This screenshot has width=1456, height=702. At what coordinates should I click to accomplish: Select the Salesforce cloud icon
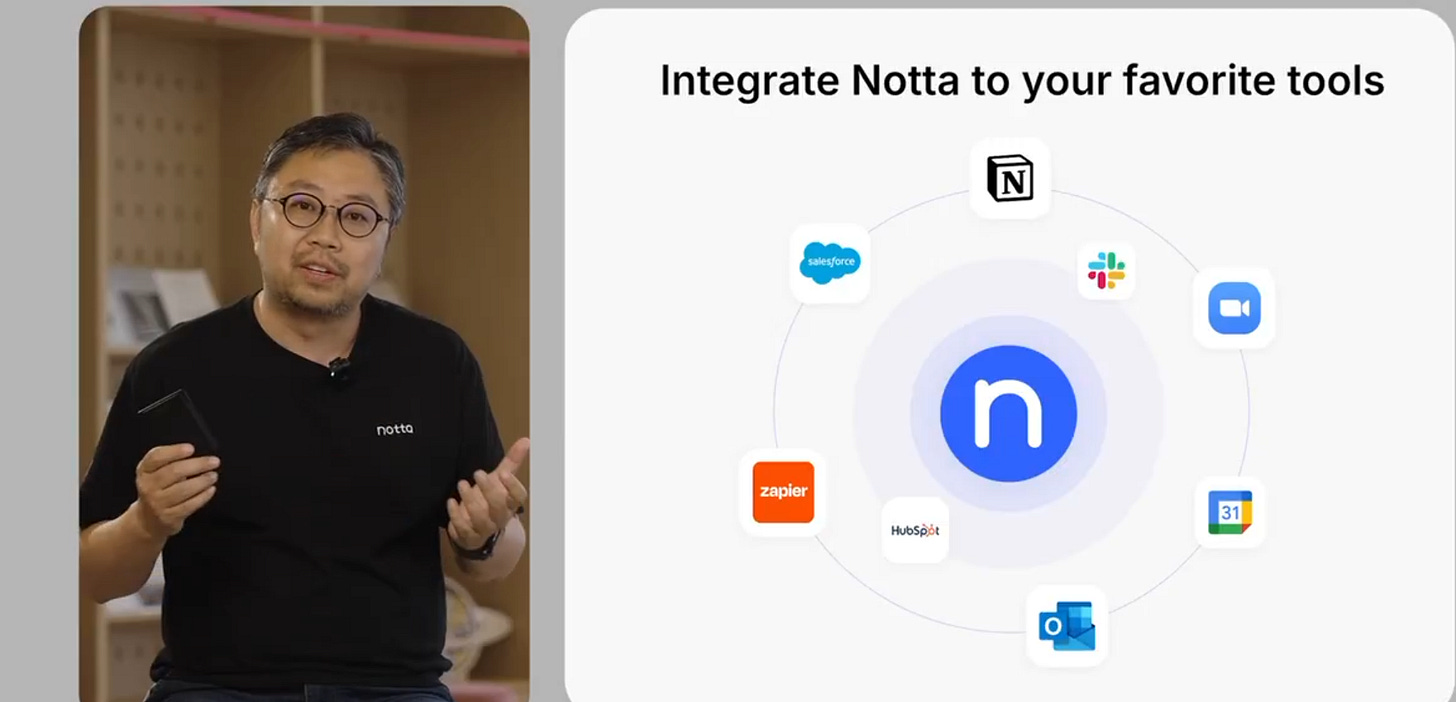pos(830,264)
